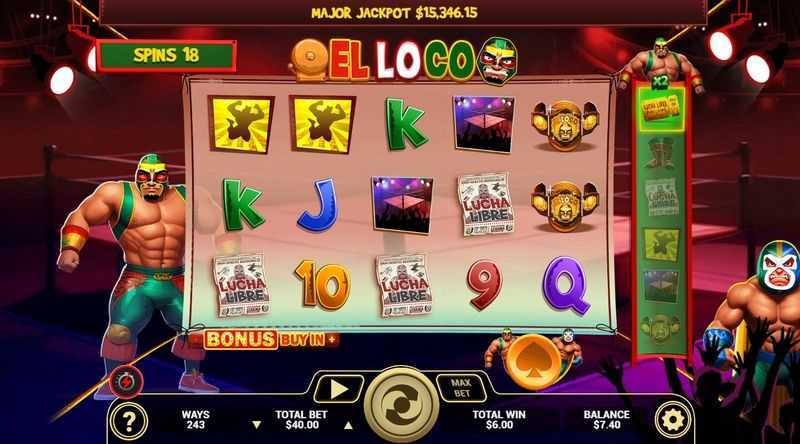The height and width of the screenshot is (444, 800).
Task: Select boots symbol in multiplier trail
Action: point(660,153)
